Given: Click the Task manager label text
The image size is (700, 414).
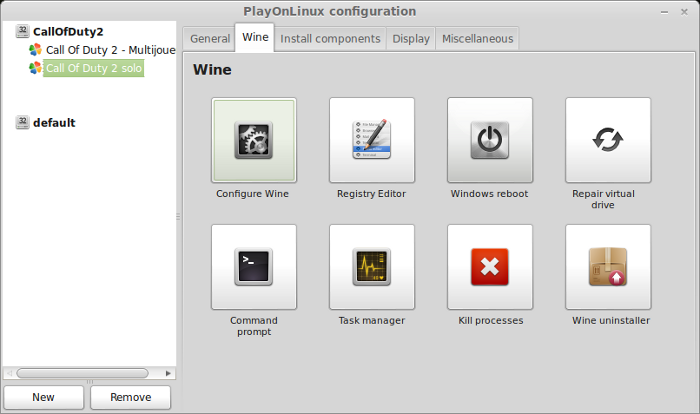Looking at the screenshot, I should [372, 321].
